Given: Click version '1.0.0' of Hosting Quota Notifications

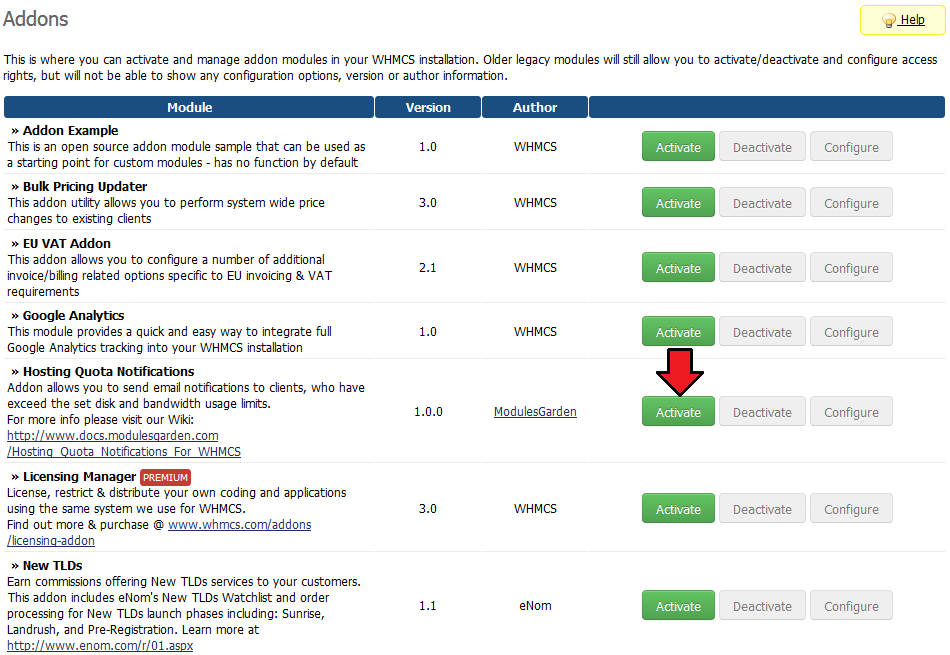Looking at the screenshot, I should [x=428, y=411].
